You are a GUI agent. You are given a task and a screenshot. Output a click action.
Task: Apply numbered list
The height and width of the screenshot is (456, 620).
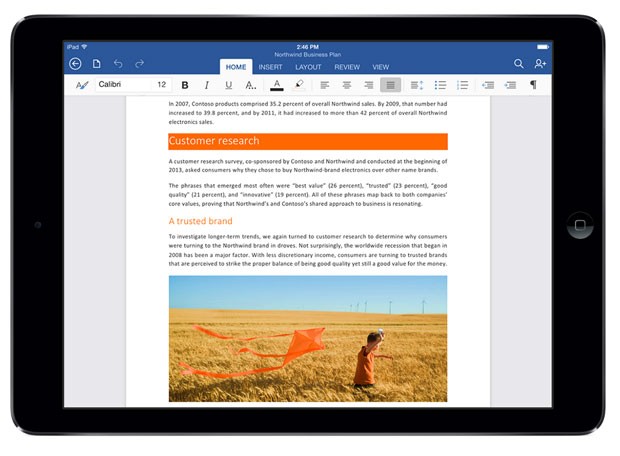[462, 85]
